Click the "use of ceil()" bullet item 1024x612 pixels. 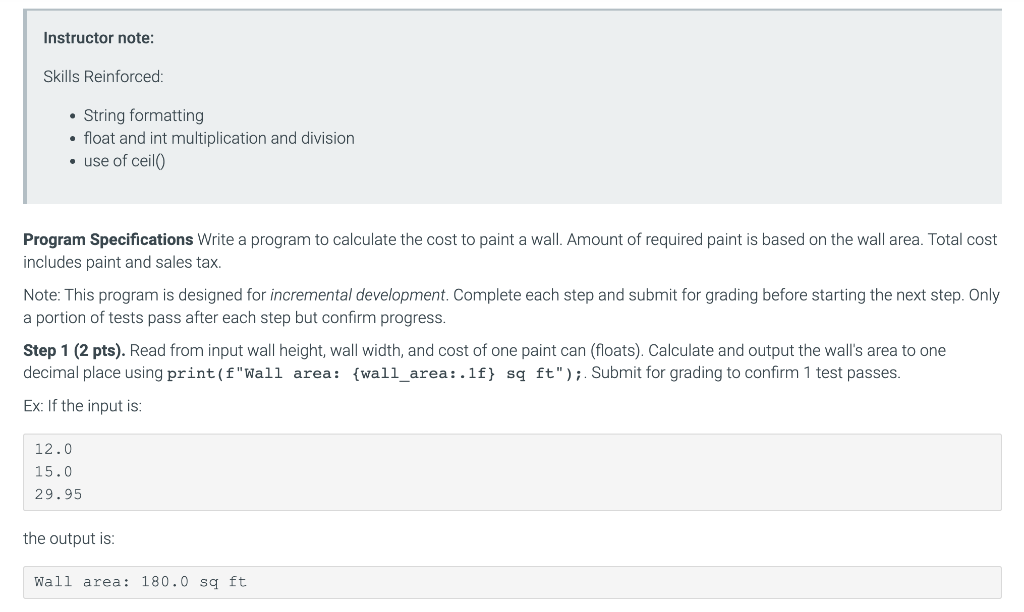click(x=124, y=160)
